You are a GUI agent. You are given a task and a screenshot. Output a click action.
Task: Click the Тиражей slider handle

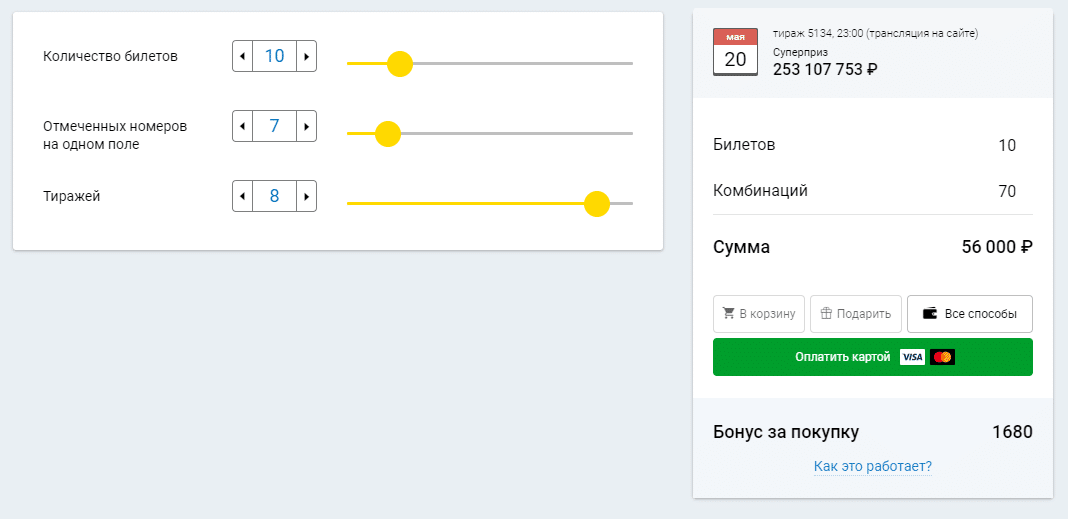coord(597,204)
